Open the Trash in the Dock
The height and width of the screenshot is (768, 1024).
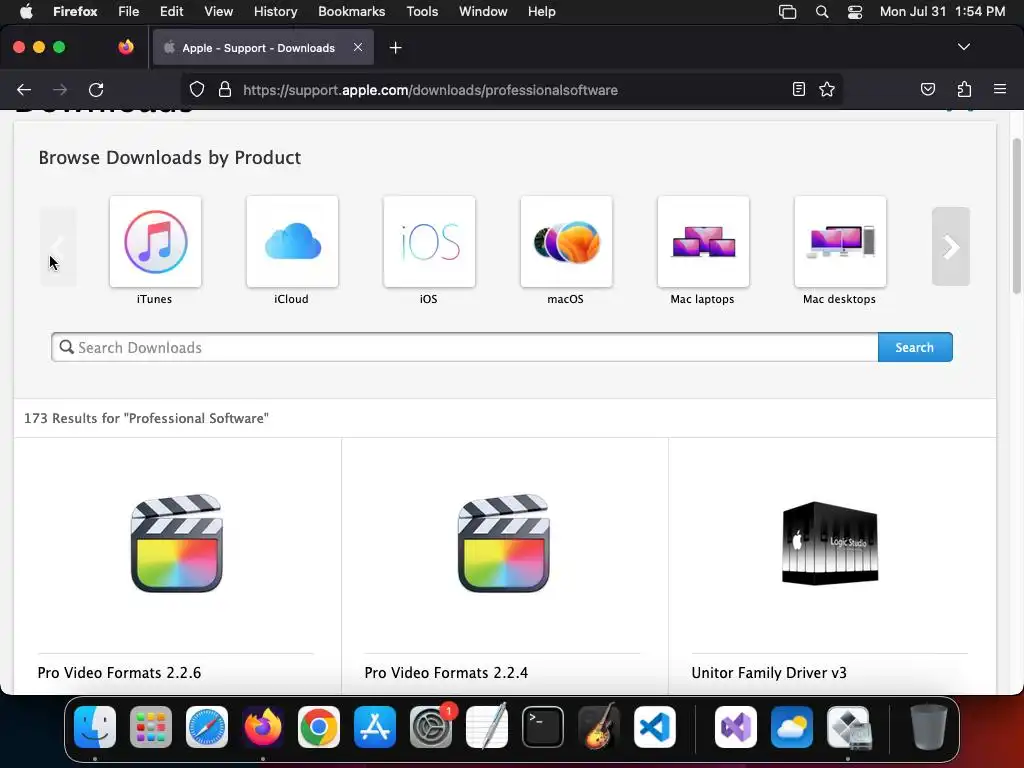[929, 727]
